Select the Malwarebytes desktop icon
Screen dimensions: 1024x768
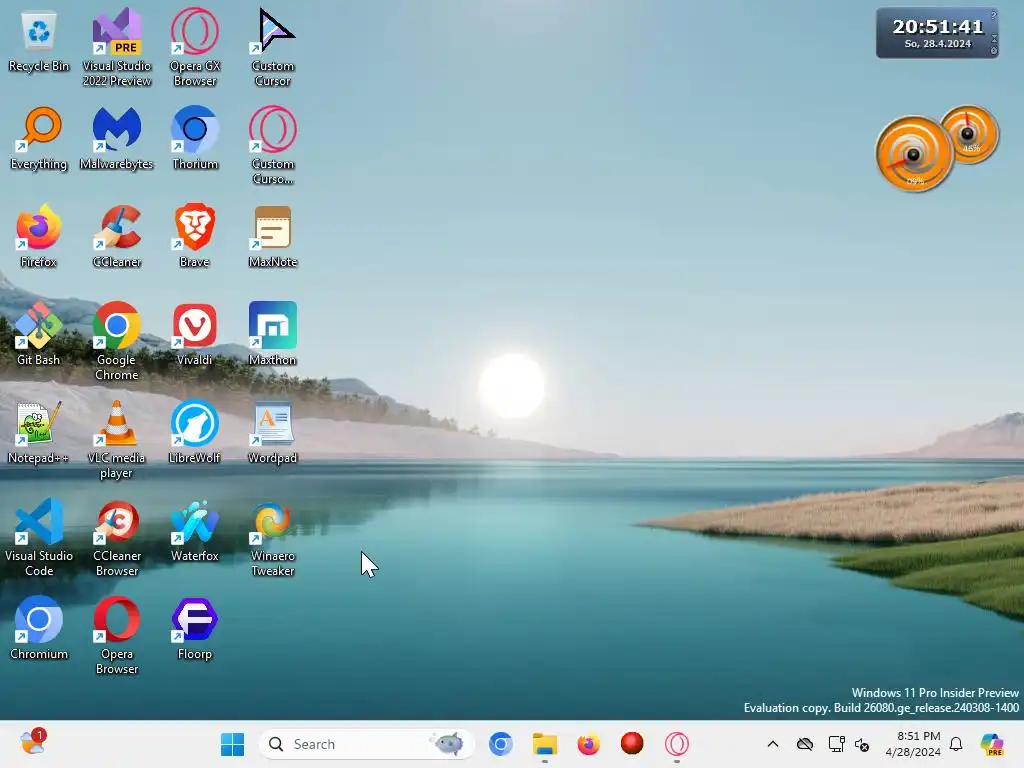117,139
